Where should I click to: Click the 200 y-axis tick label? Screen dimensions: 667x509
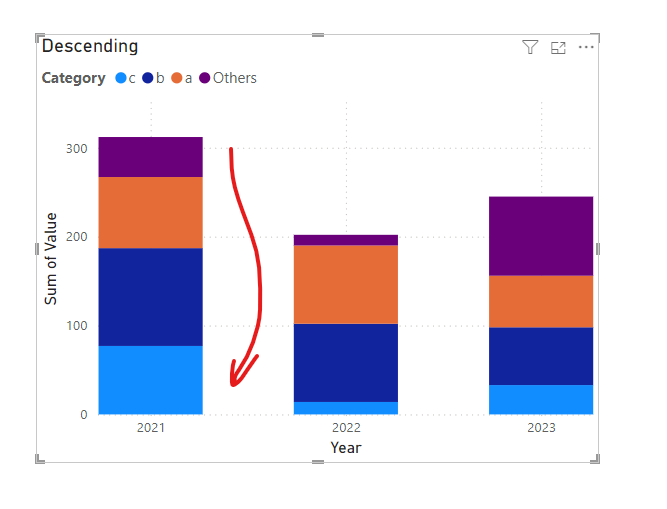click(77, 237)
